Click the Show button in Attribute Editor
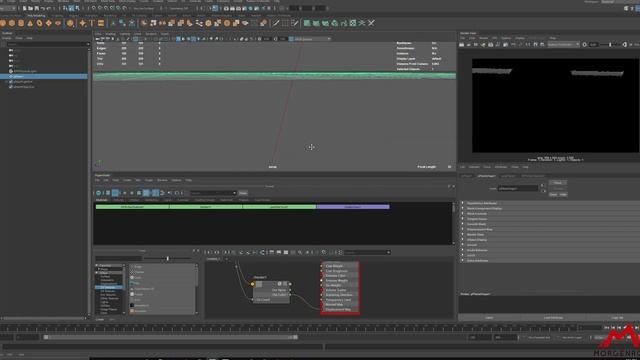Screen dimensions: 640x360 (553, 195)
